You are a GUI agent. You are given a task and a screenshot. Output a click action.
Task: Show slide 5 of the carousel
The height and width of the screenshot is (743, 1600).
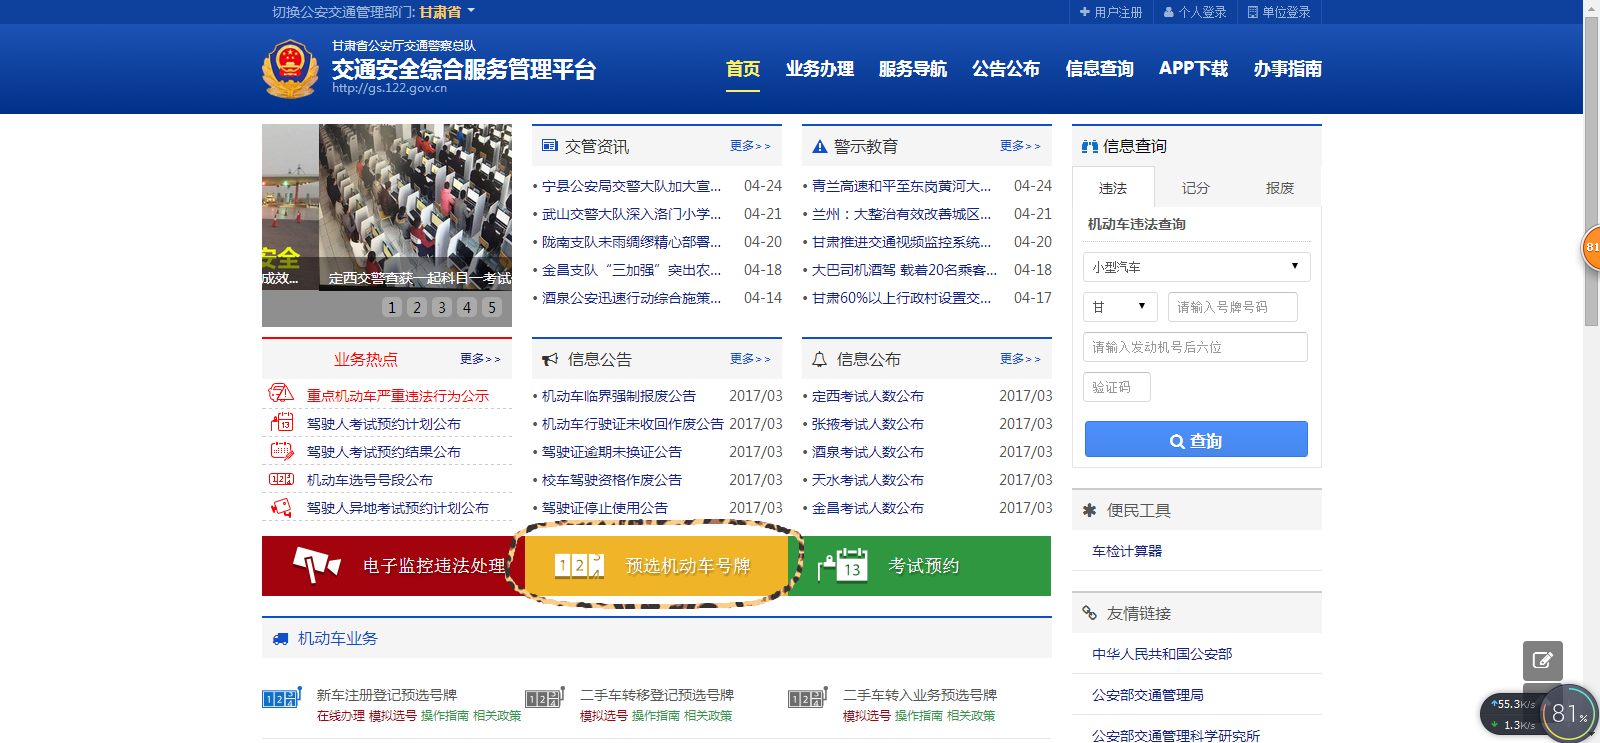(492, 307)
